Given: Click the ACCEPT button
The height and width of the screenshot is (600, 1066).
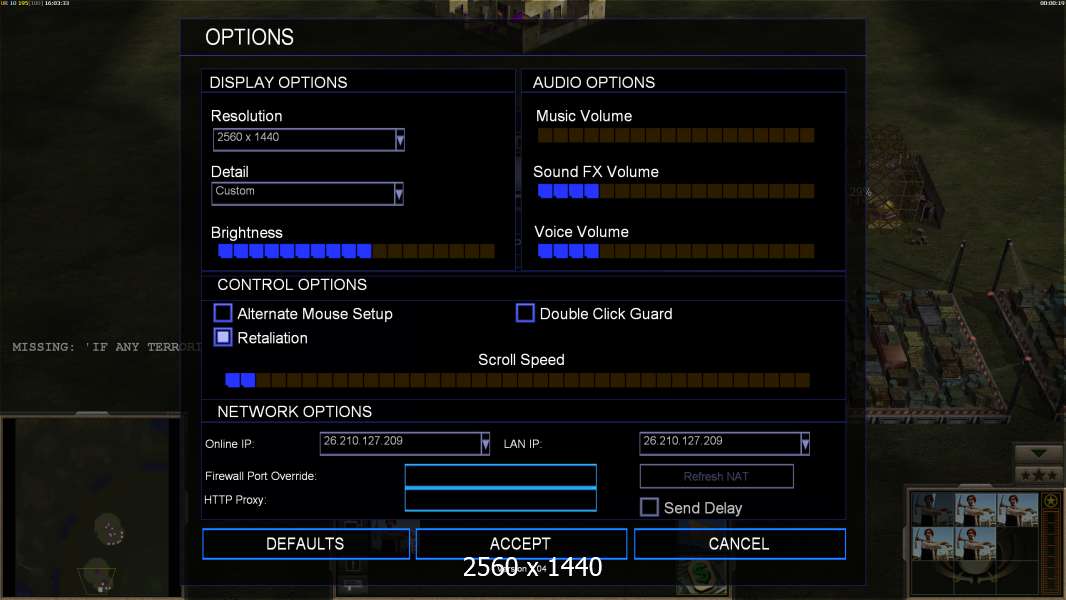Looking at the screenshot, I should (521, 544).
